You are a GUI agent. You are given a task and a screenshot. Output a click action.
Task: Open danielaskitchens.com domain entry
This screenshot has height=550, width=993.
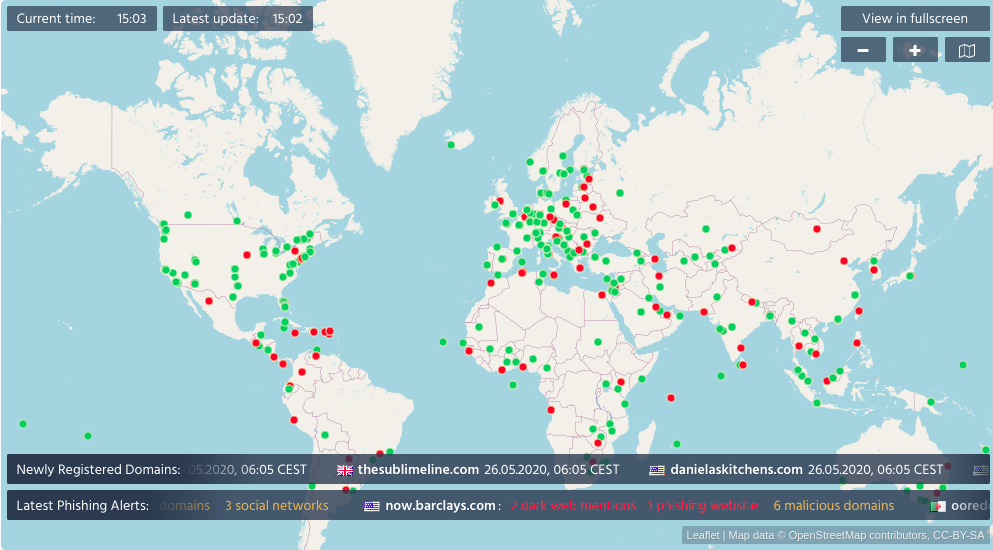(737, 470)
